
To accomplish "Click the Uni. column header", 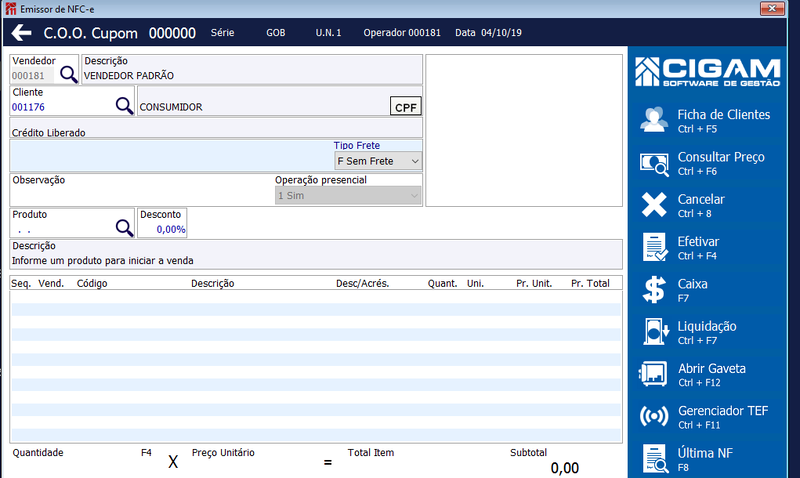I will (475, 283).
